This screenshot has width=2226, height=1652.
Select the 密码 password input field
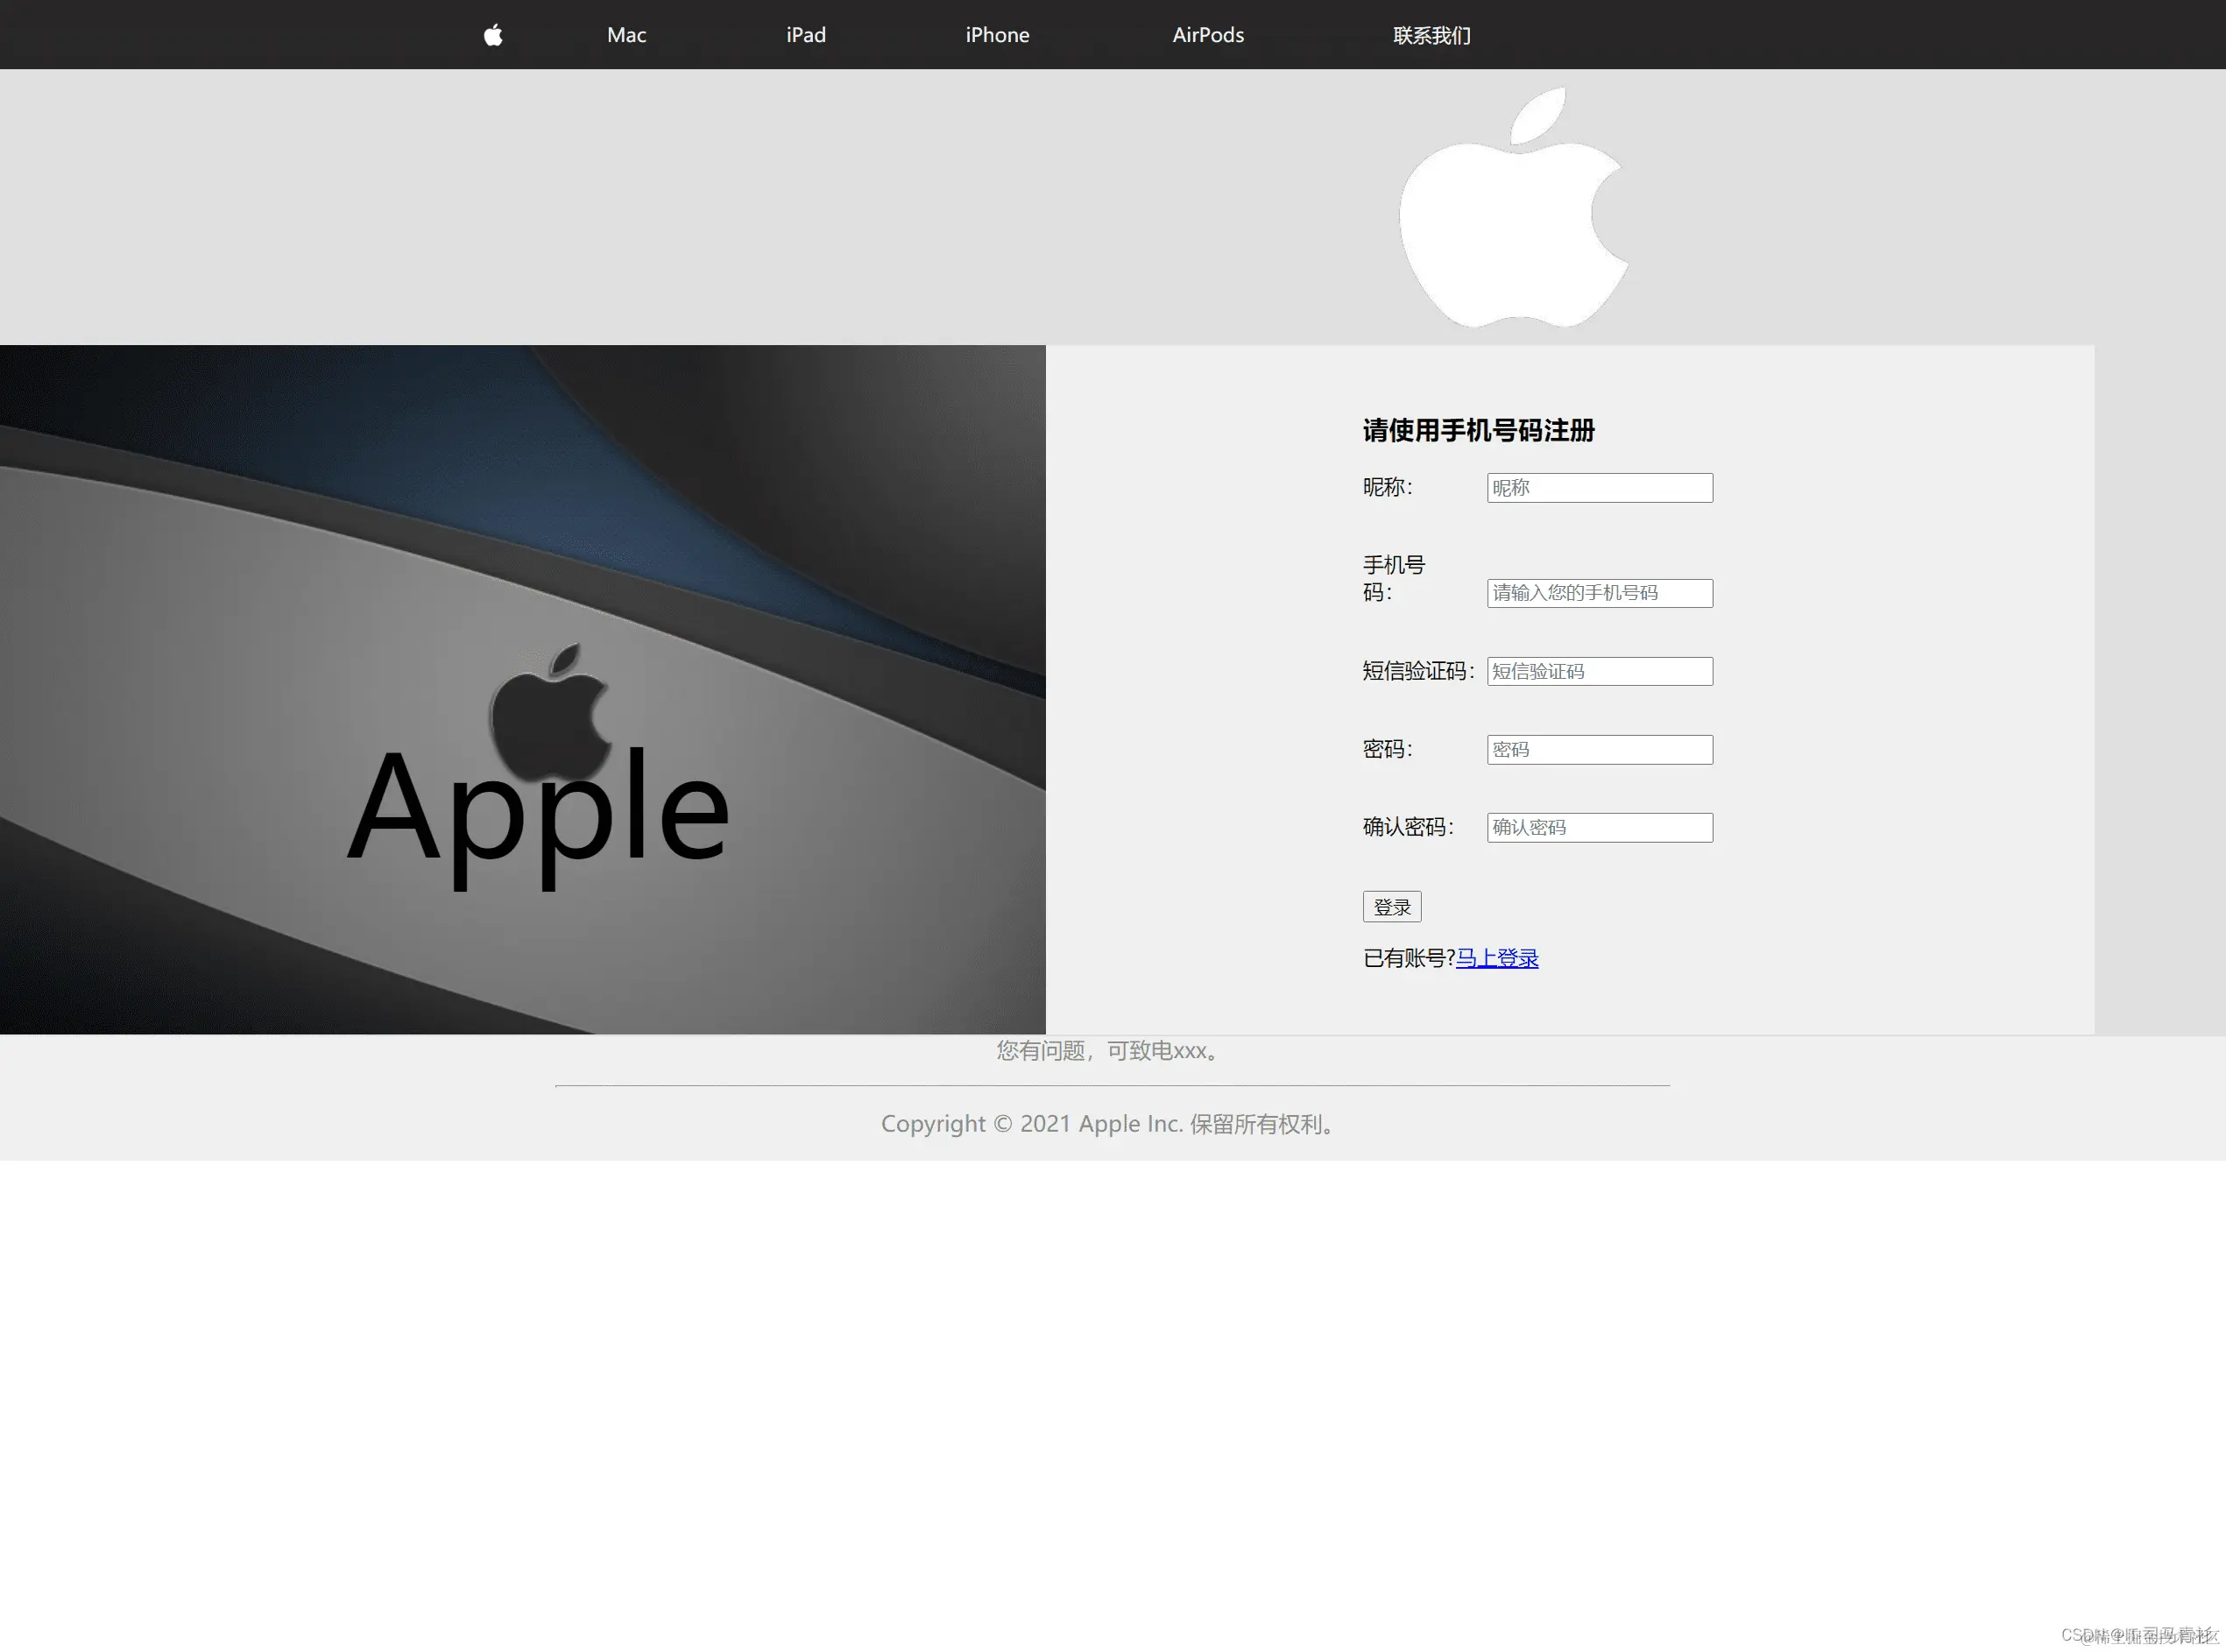(1598, 750)
